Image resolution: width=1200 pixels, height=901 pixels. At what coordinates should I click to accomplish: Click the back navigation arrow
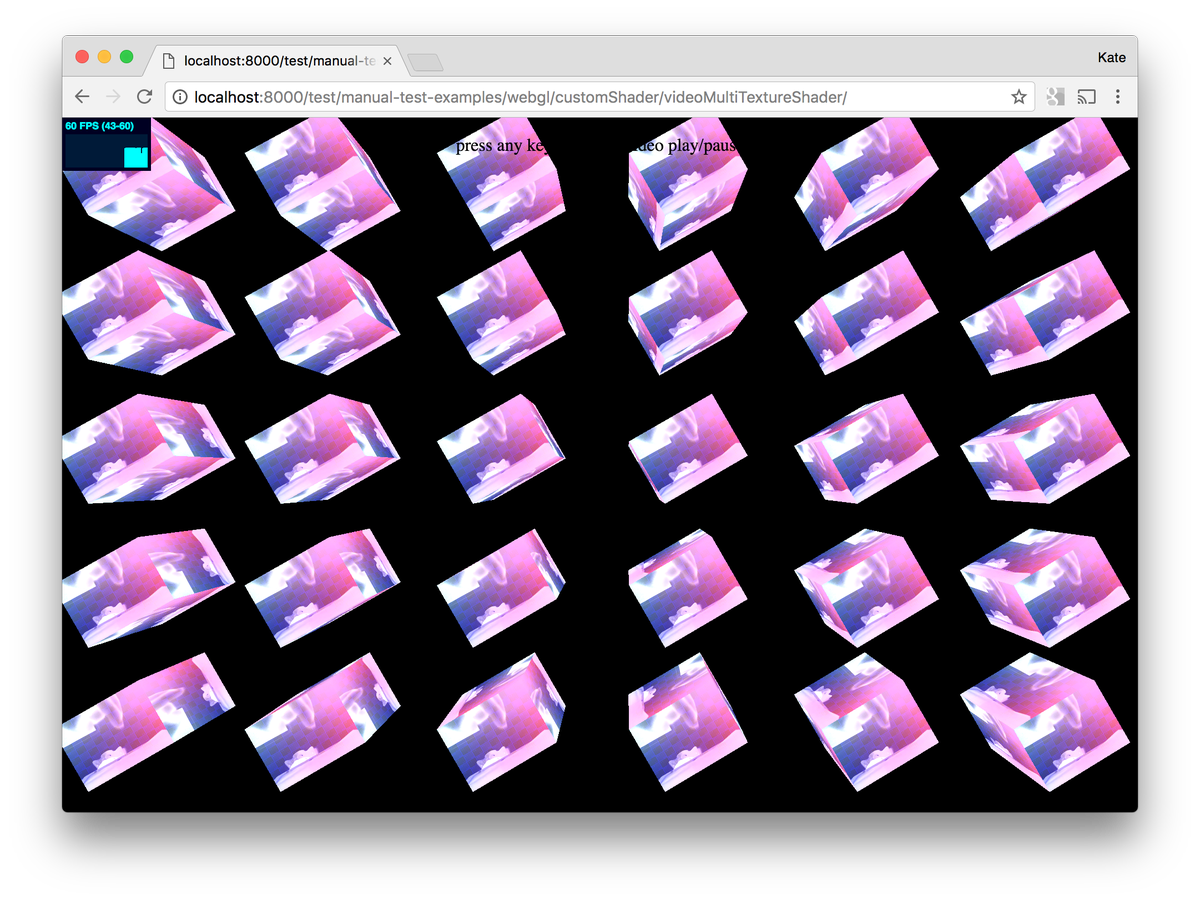tap(81, 96)
